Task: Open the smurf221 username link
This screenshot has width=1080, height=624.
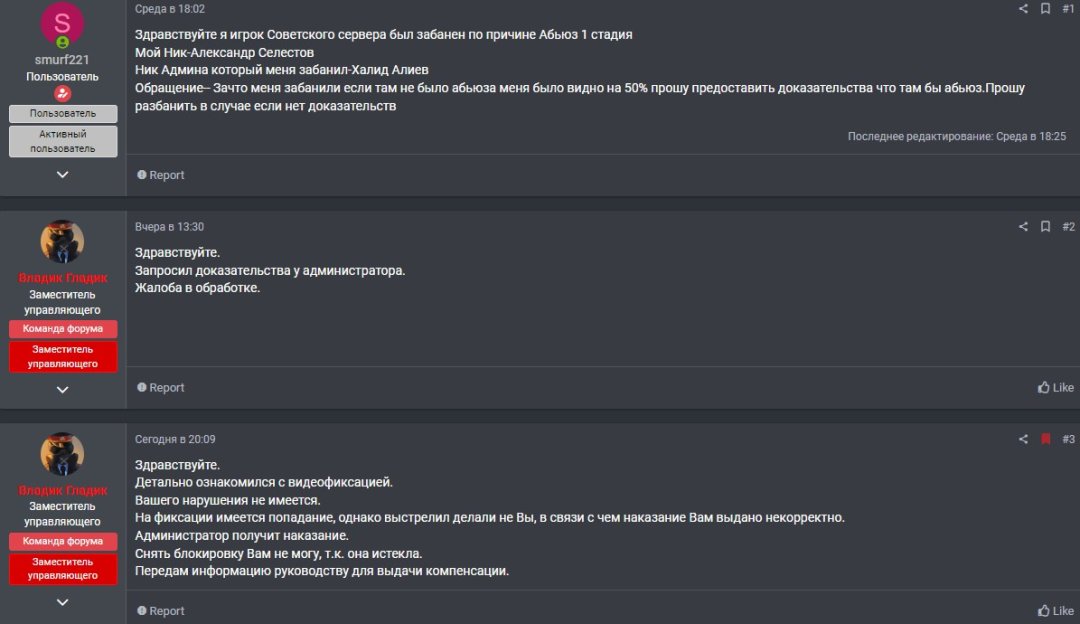Action: pyautogui.click(x=62, y=60)
